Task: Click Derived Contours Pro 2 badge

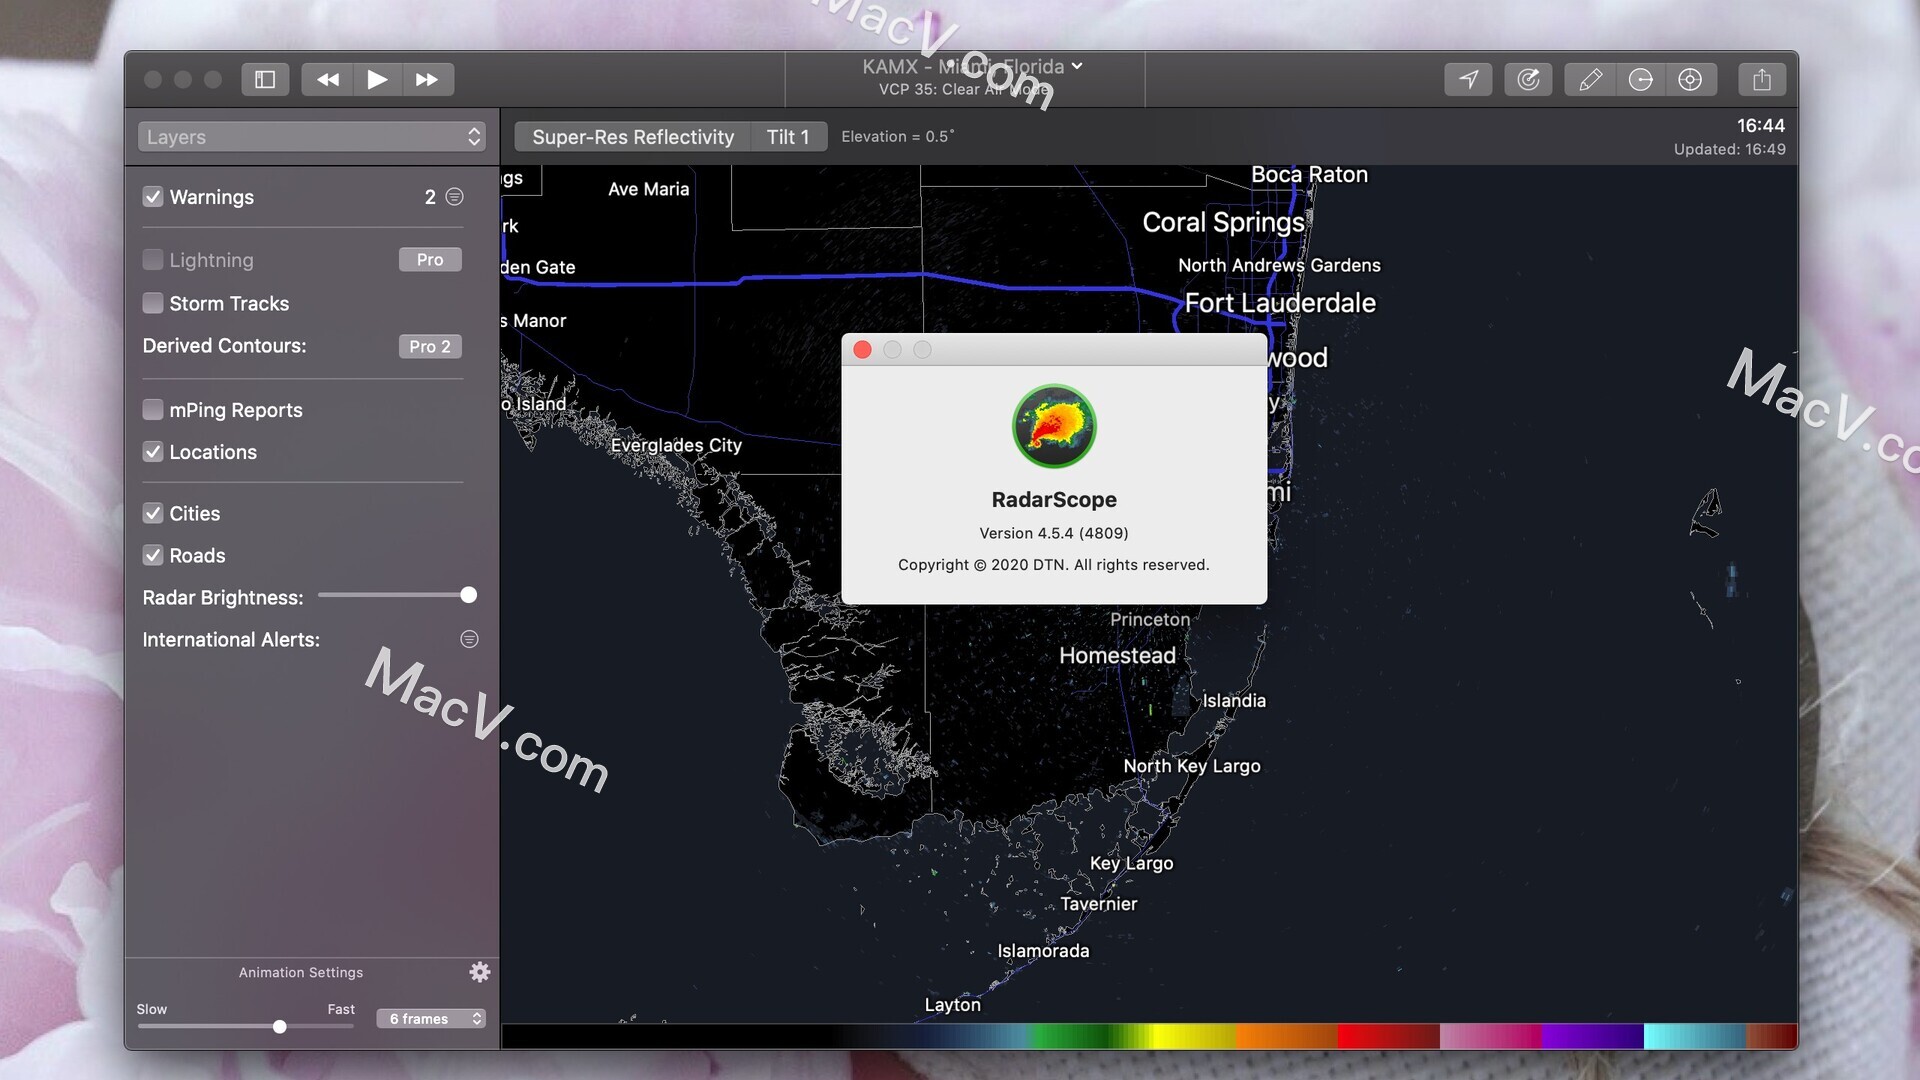Action: click(430, 346)
